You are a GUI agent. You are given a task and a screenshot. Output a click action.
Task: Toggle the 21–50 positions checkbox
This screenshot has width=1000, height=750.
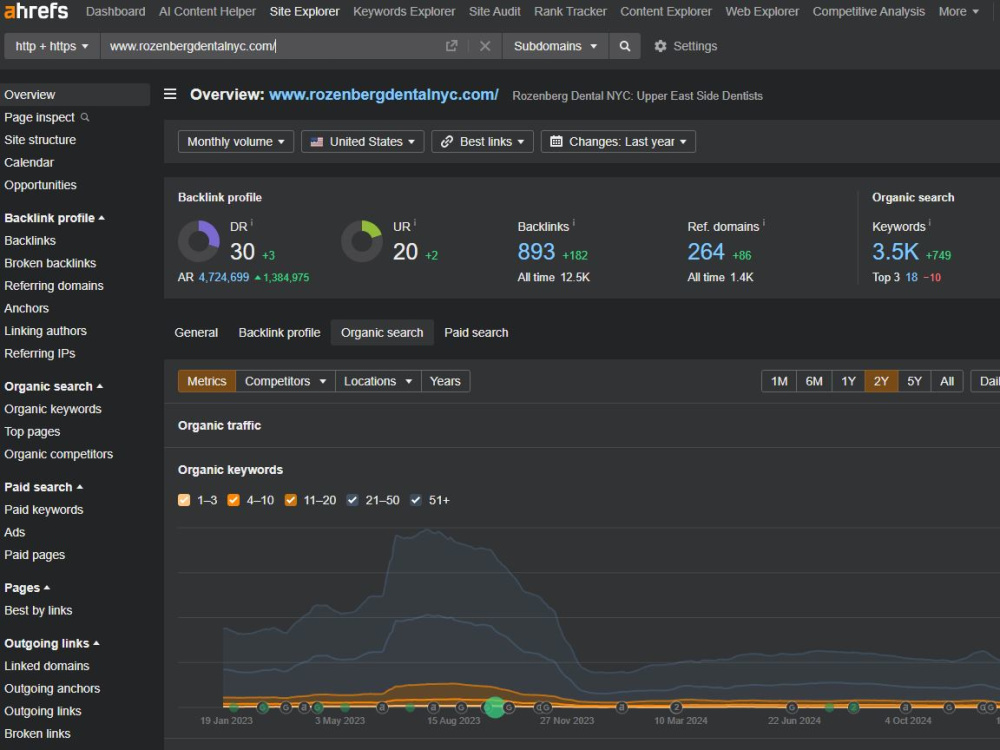352,500
